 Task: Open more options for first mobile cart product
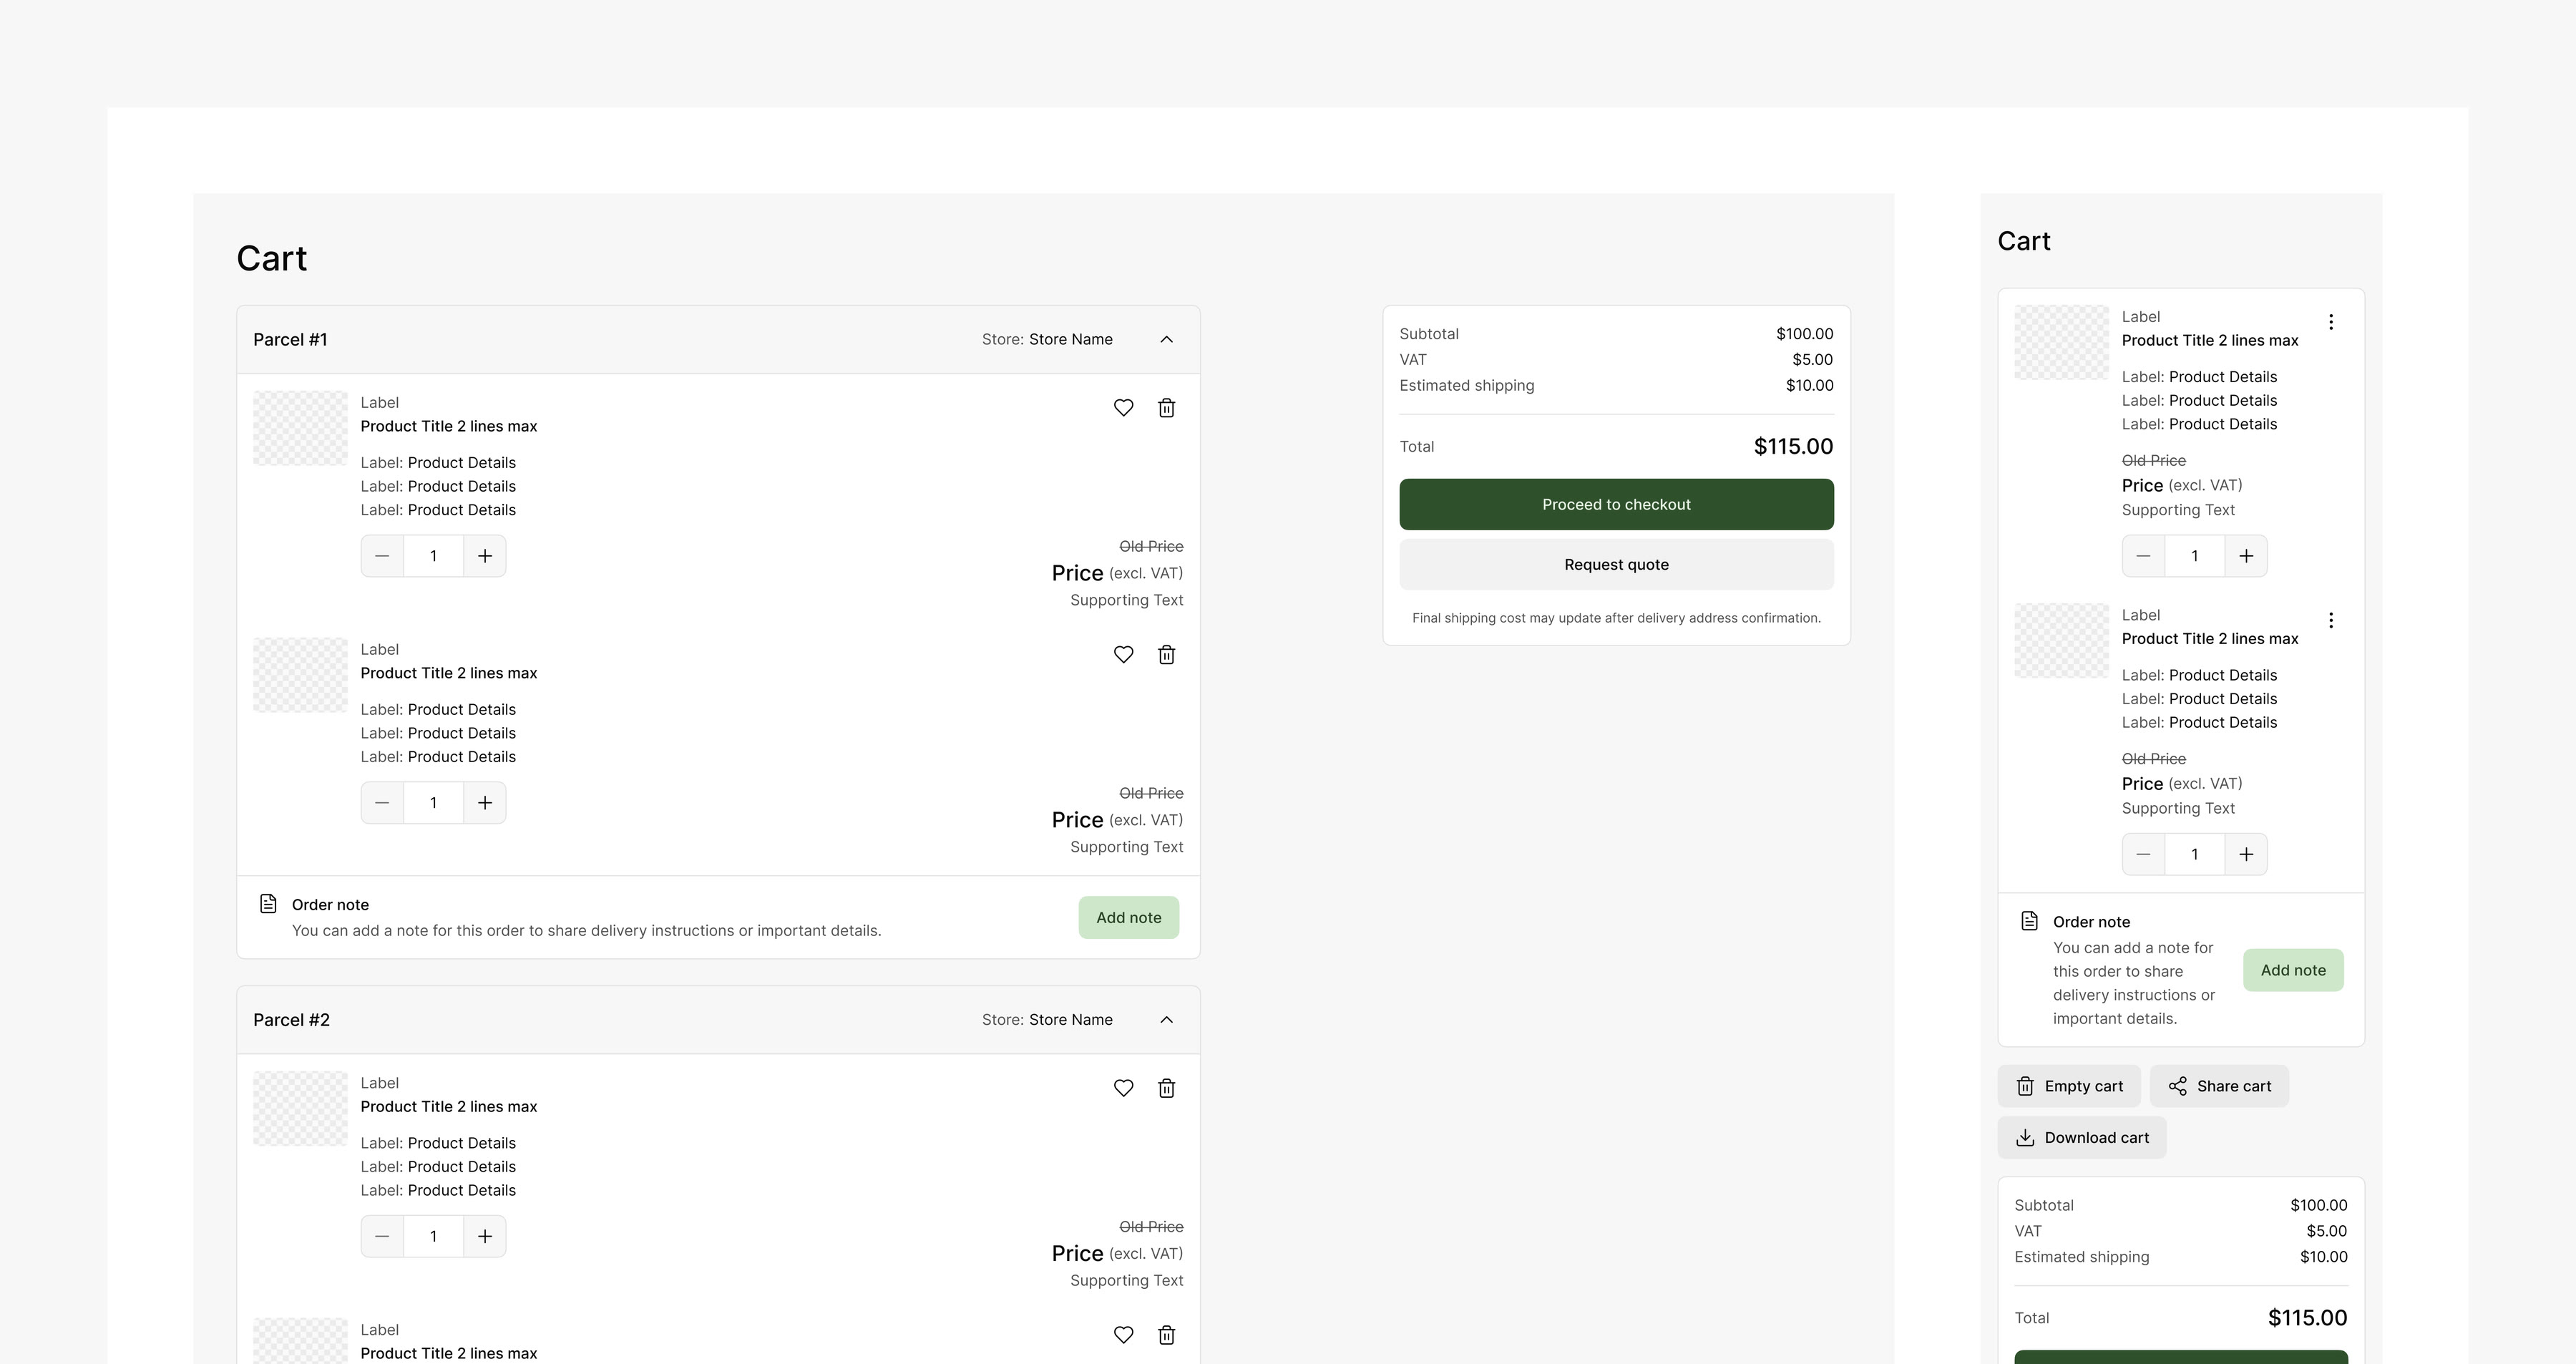[x=2331, y=322]
